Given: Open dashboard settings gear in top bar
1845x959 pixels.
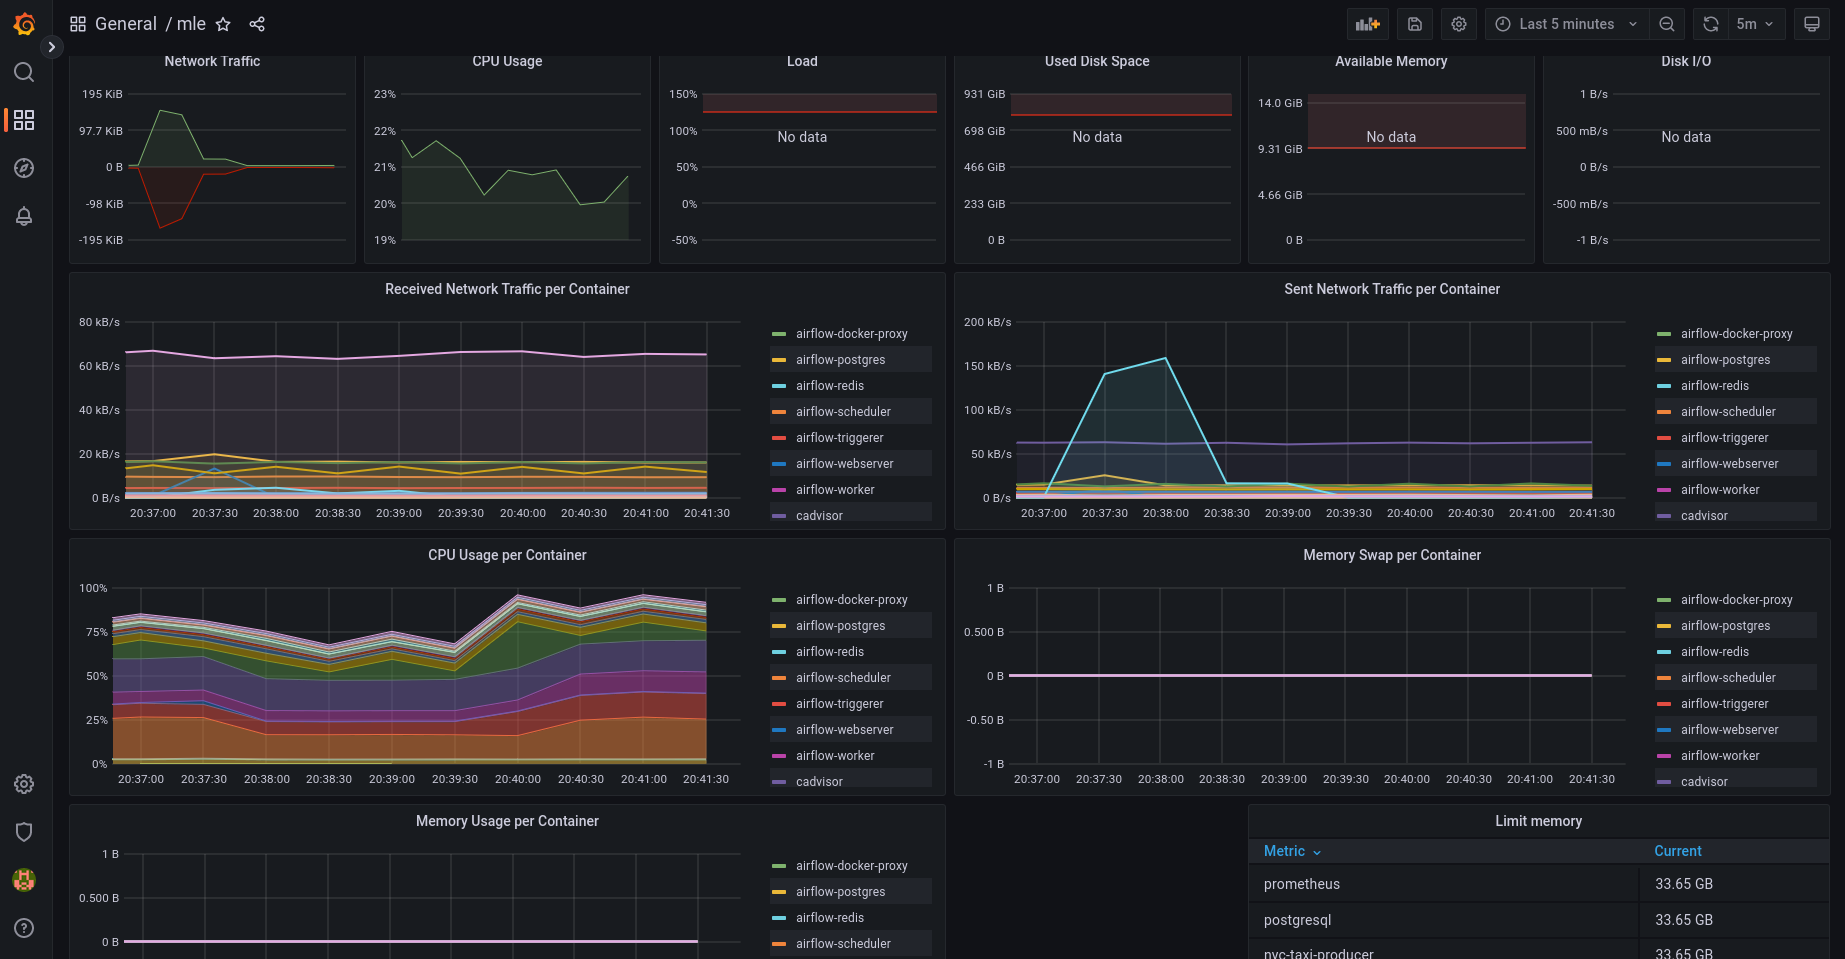Looking at the screenshot, I should pos(1459,24).
